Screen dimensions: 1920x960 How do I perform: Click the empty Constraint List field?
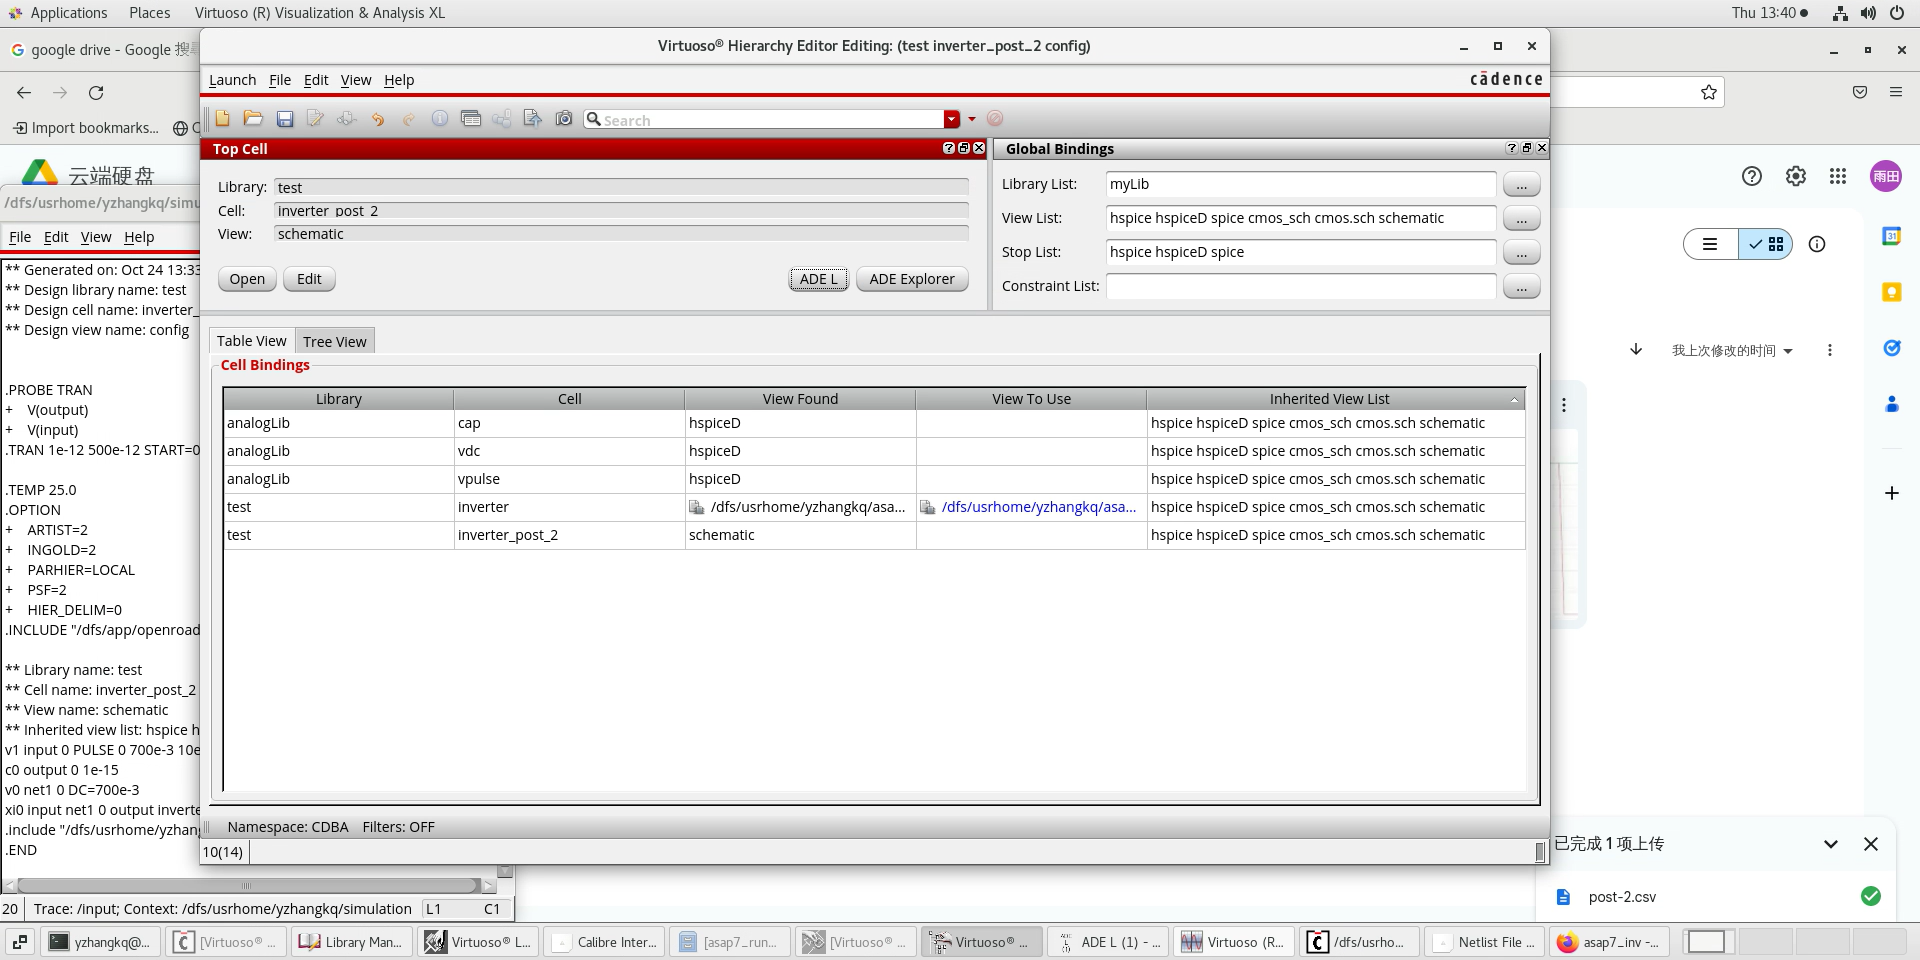[1301, 286]
